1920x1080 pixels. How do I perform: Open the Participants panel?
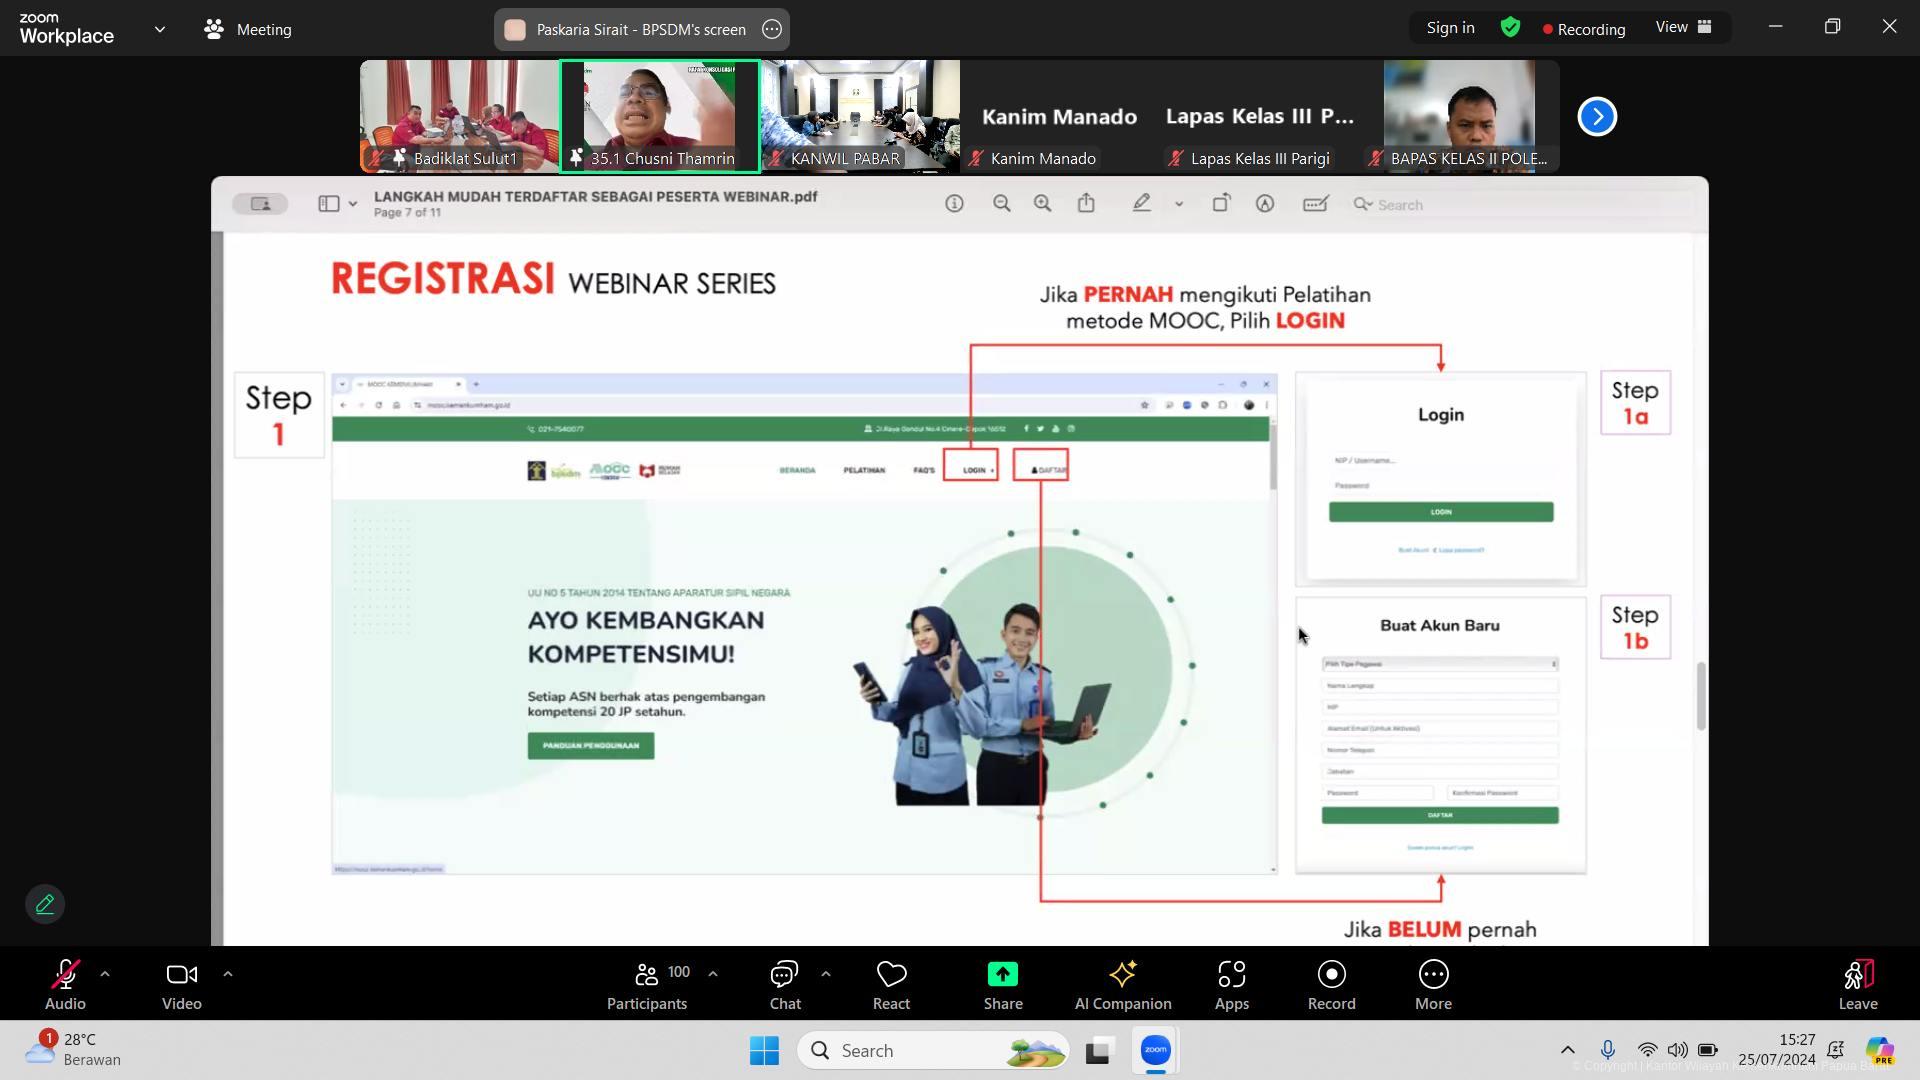coord(647,985)
